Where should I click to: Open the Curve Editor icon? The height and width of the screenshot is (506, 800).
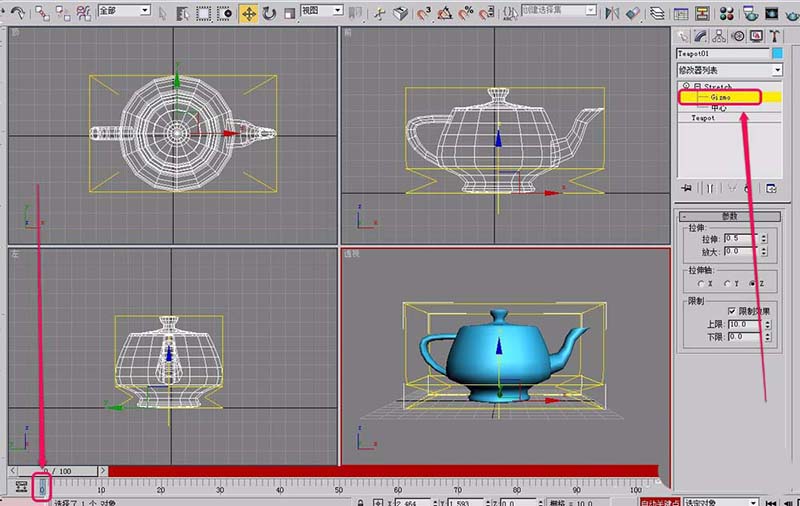(x=681, y=13)
